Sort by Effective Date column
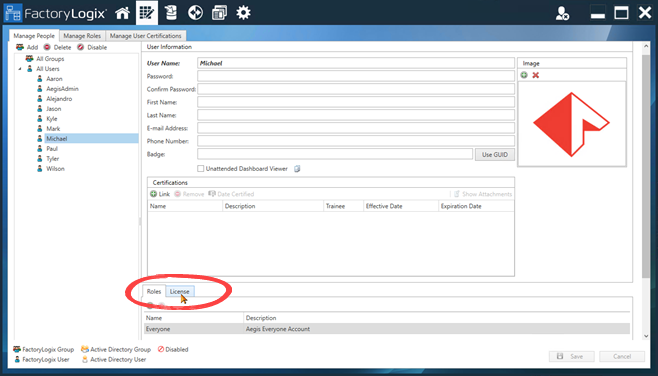Screen dimensions: 658x376 tap(401, 206)
